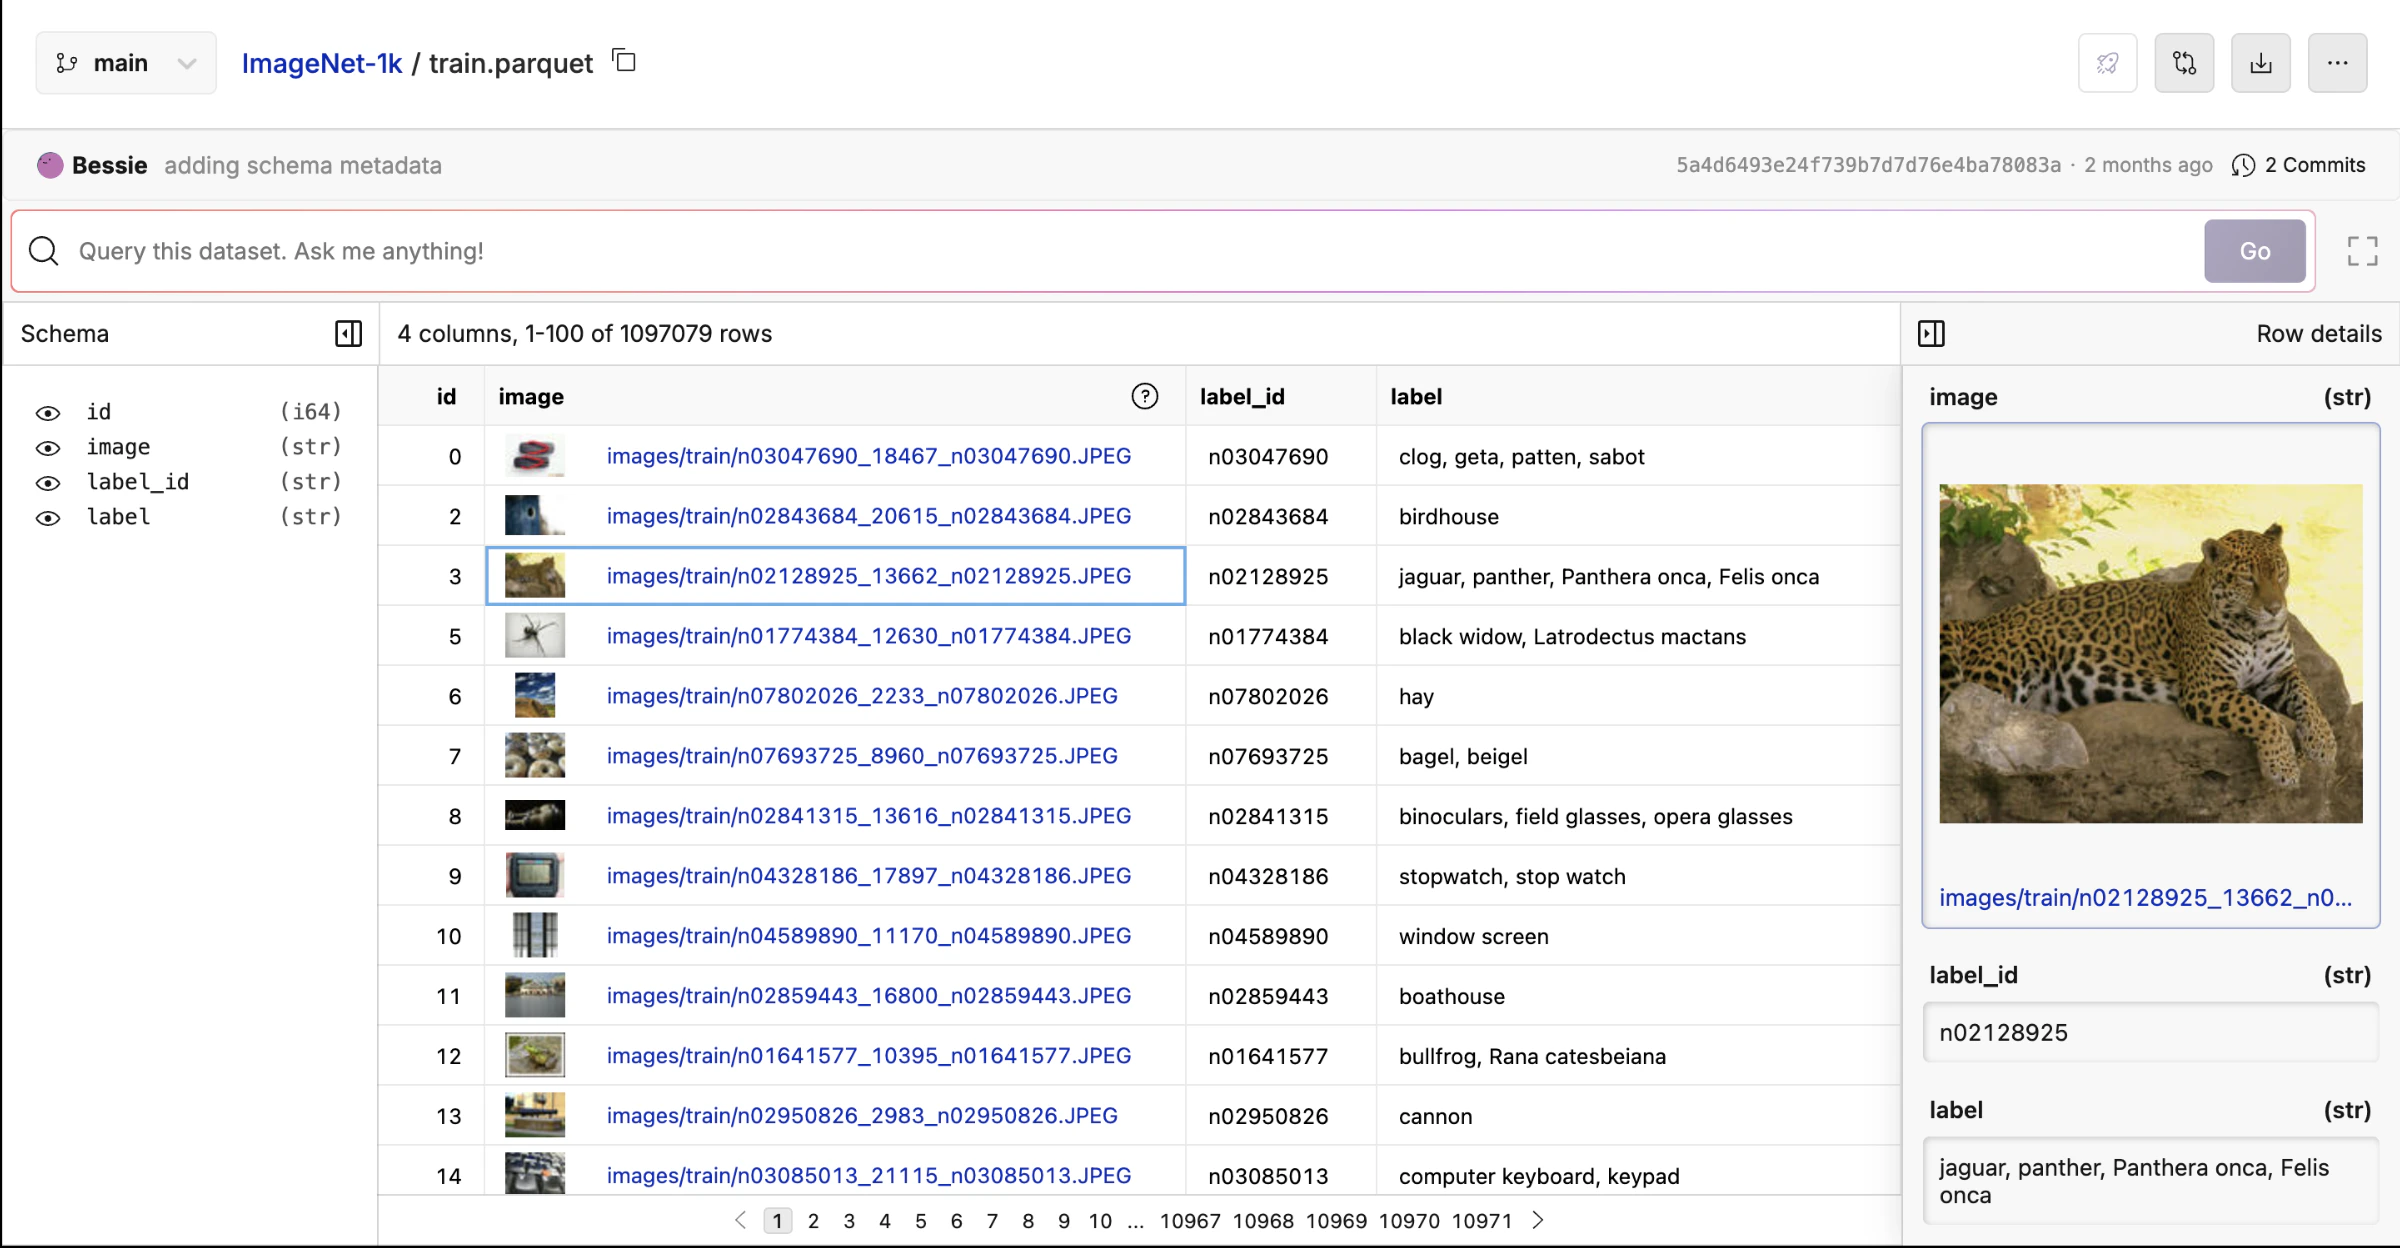Go to page 10971 in pagination

[1481, 1221]
